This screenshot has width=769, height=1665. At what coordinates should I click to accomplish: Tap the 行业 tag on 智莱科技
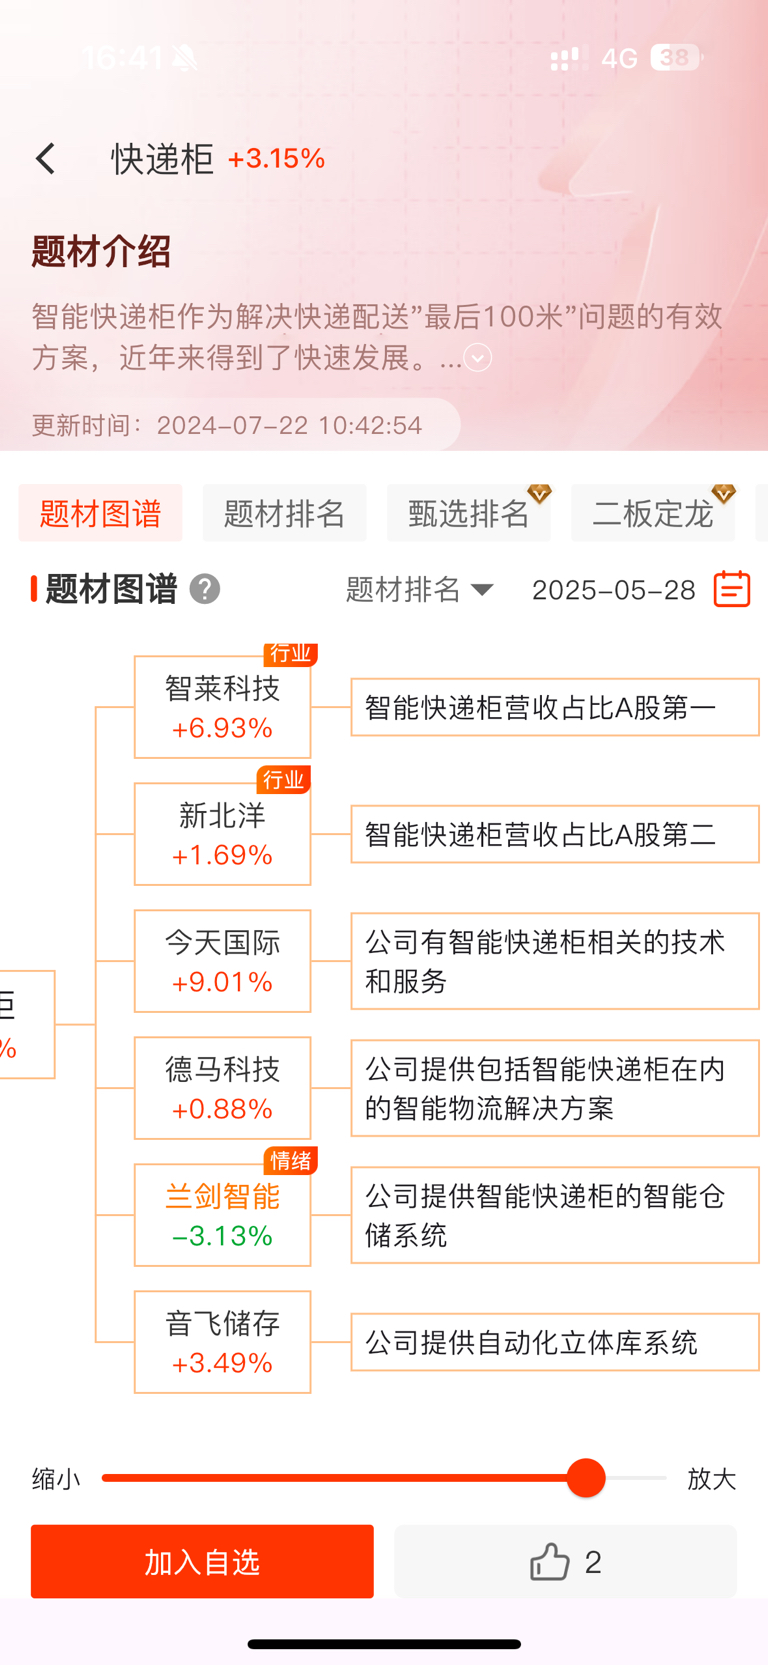tap(290, 653)
